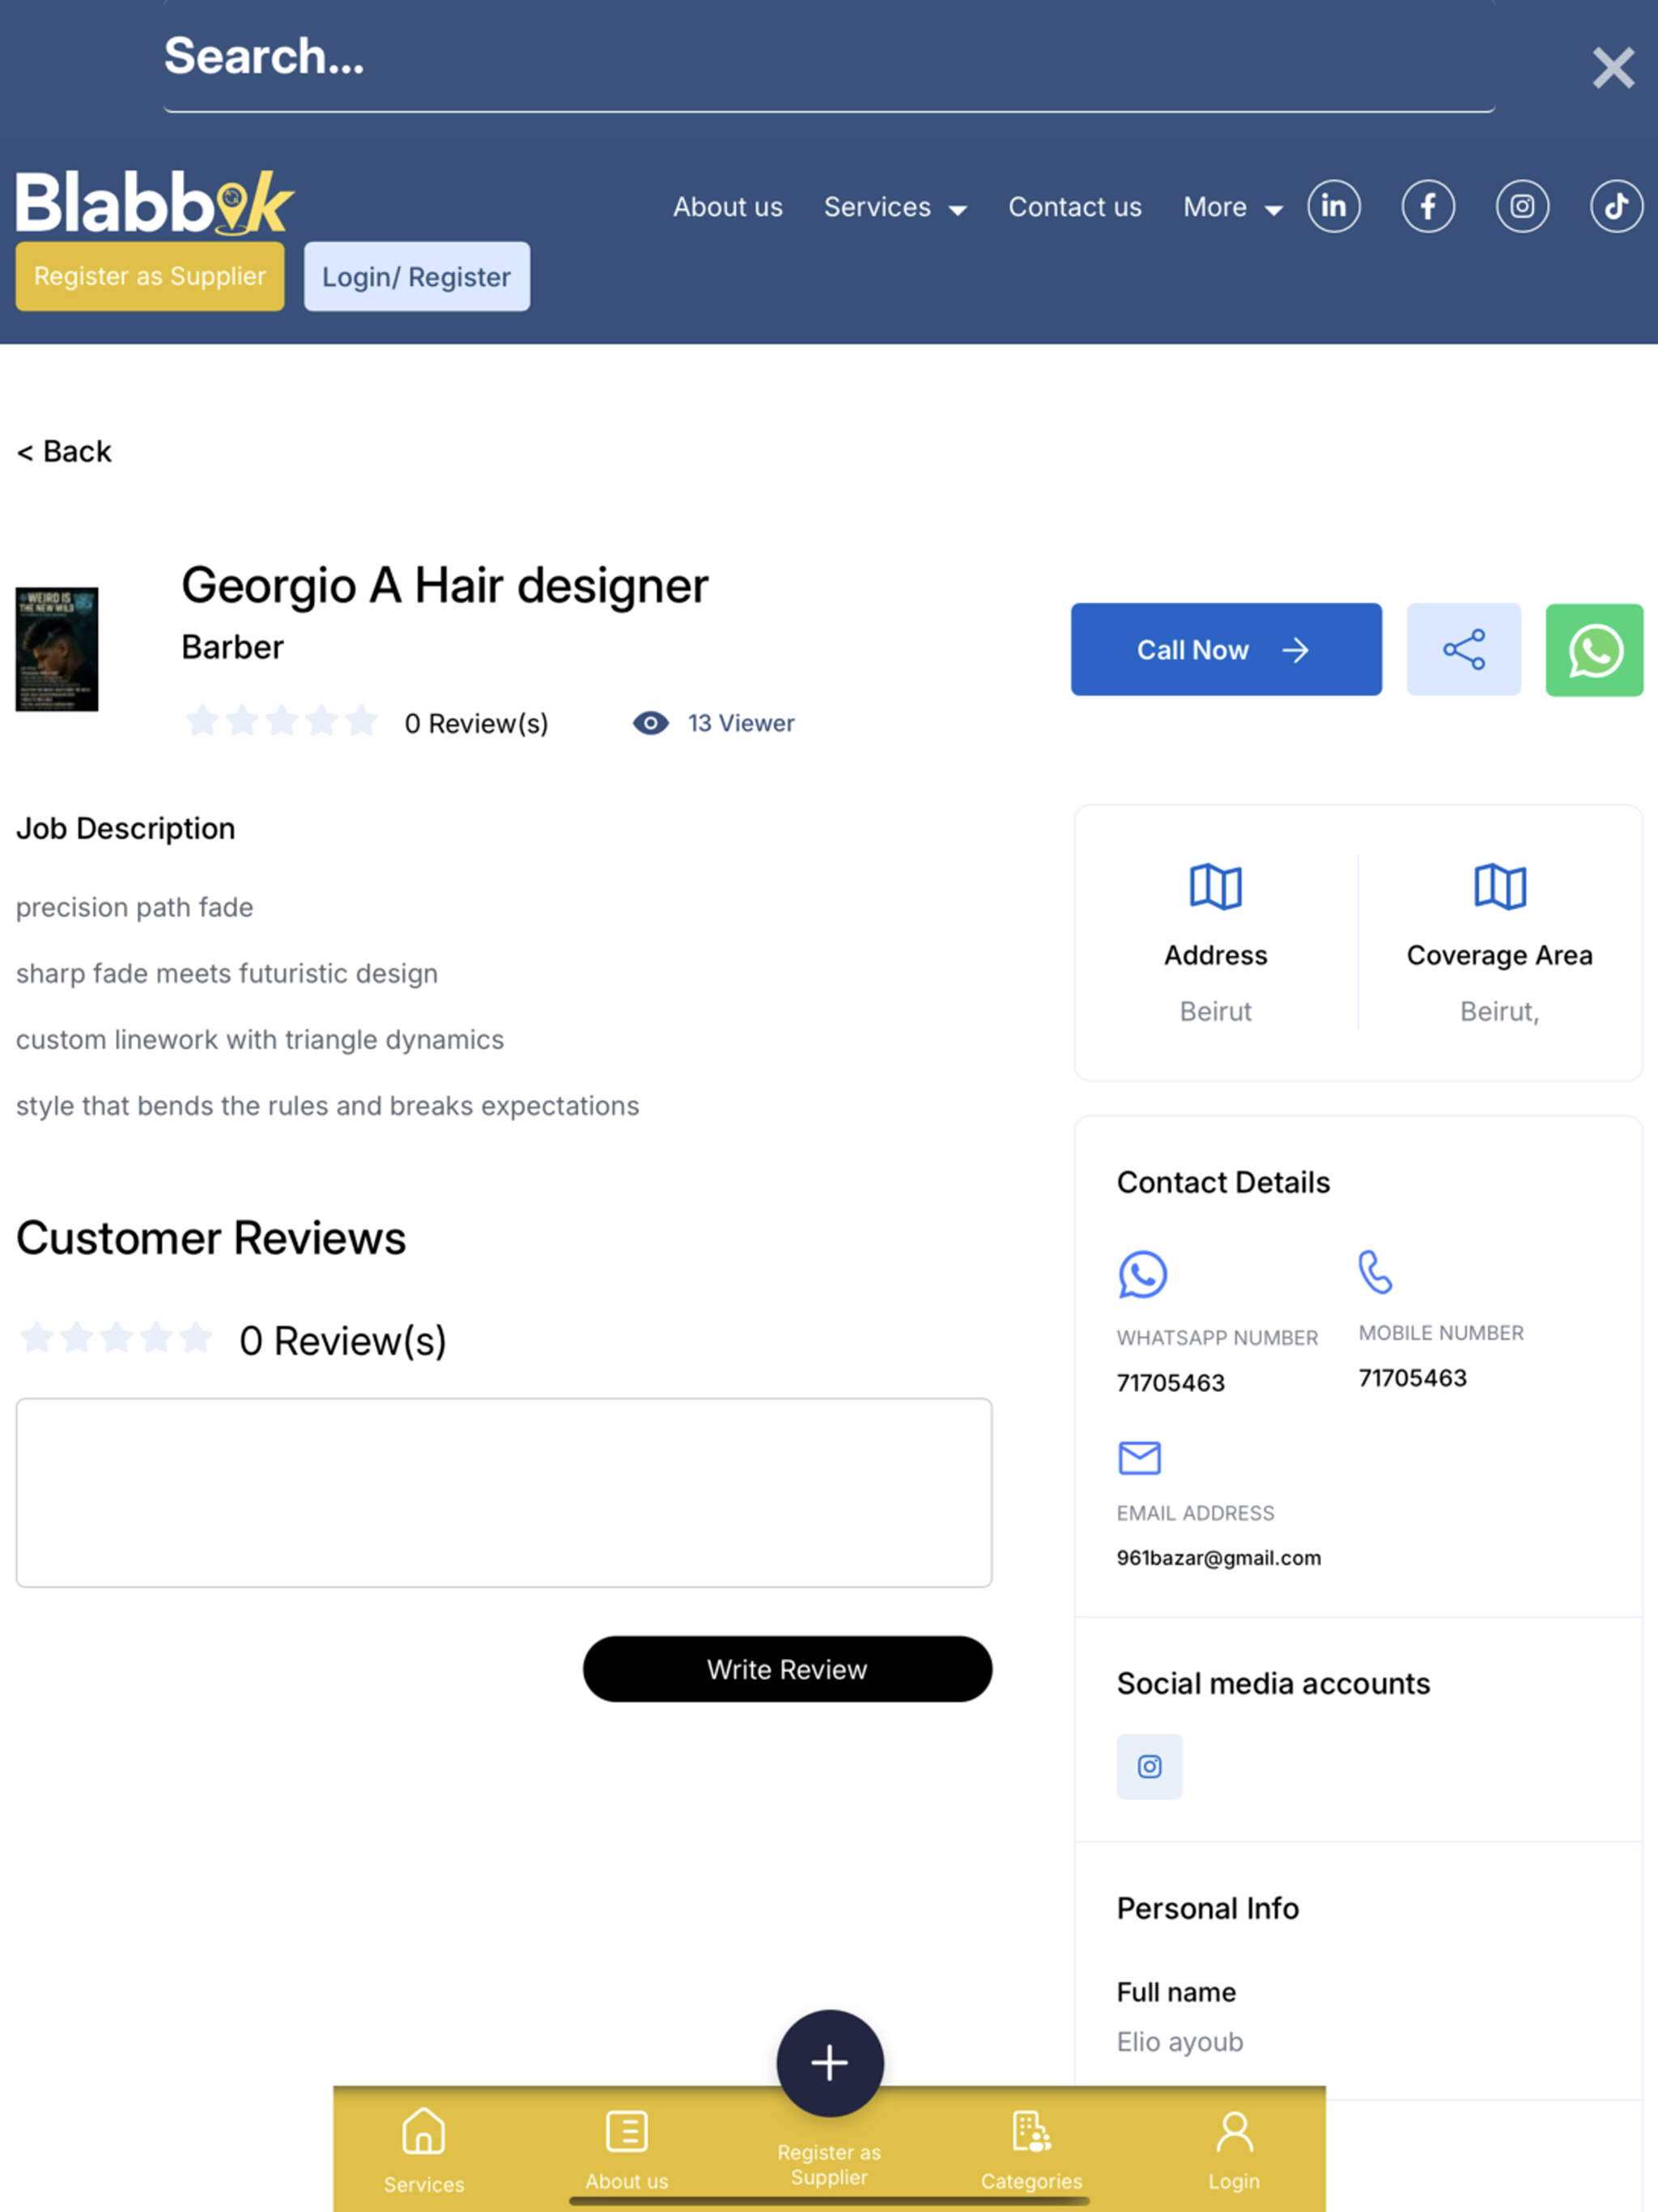Click the Barber category label

coord(232,647)
